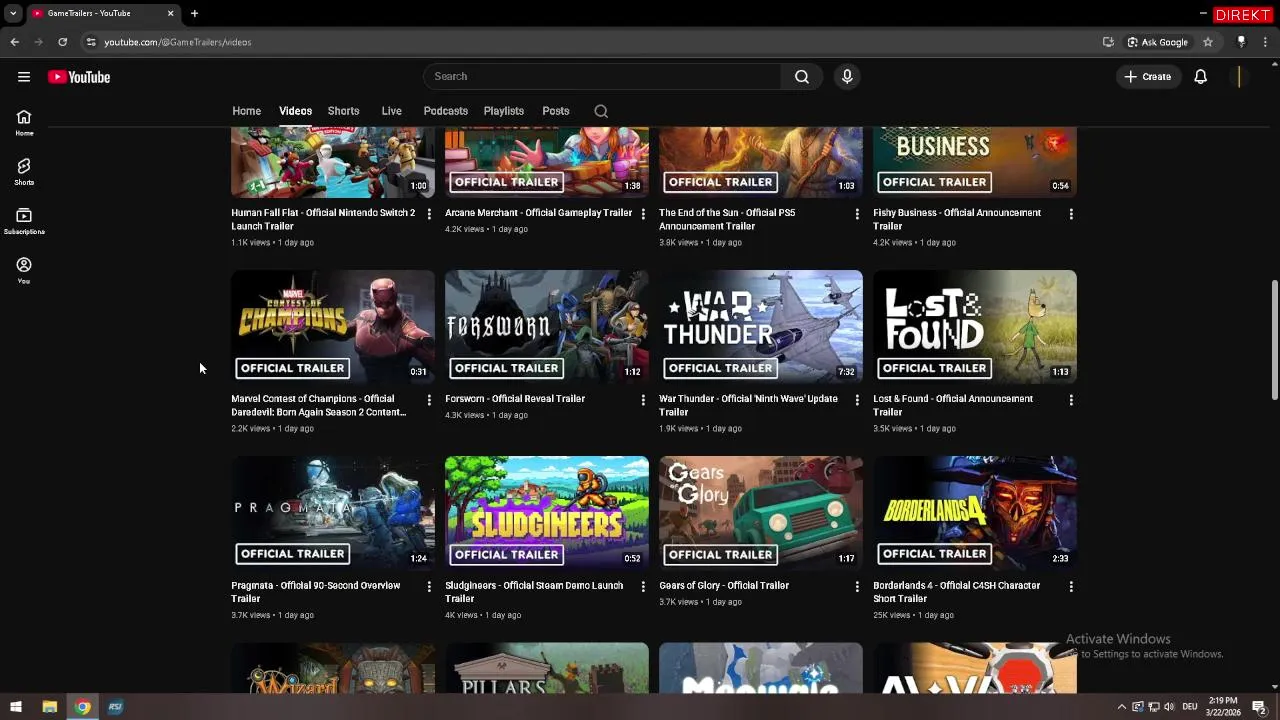Search within channel using magnifier icon
This screenshot has width=1280, height=720.
click(x=601, y=111)
